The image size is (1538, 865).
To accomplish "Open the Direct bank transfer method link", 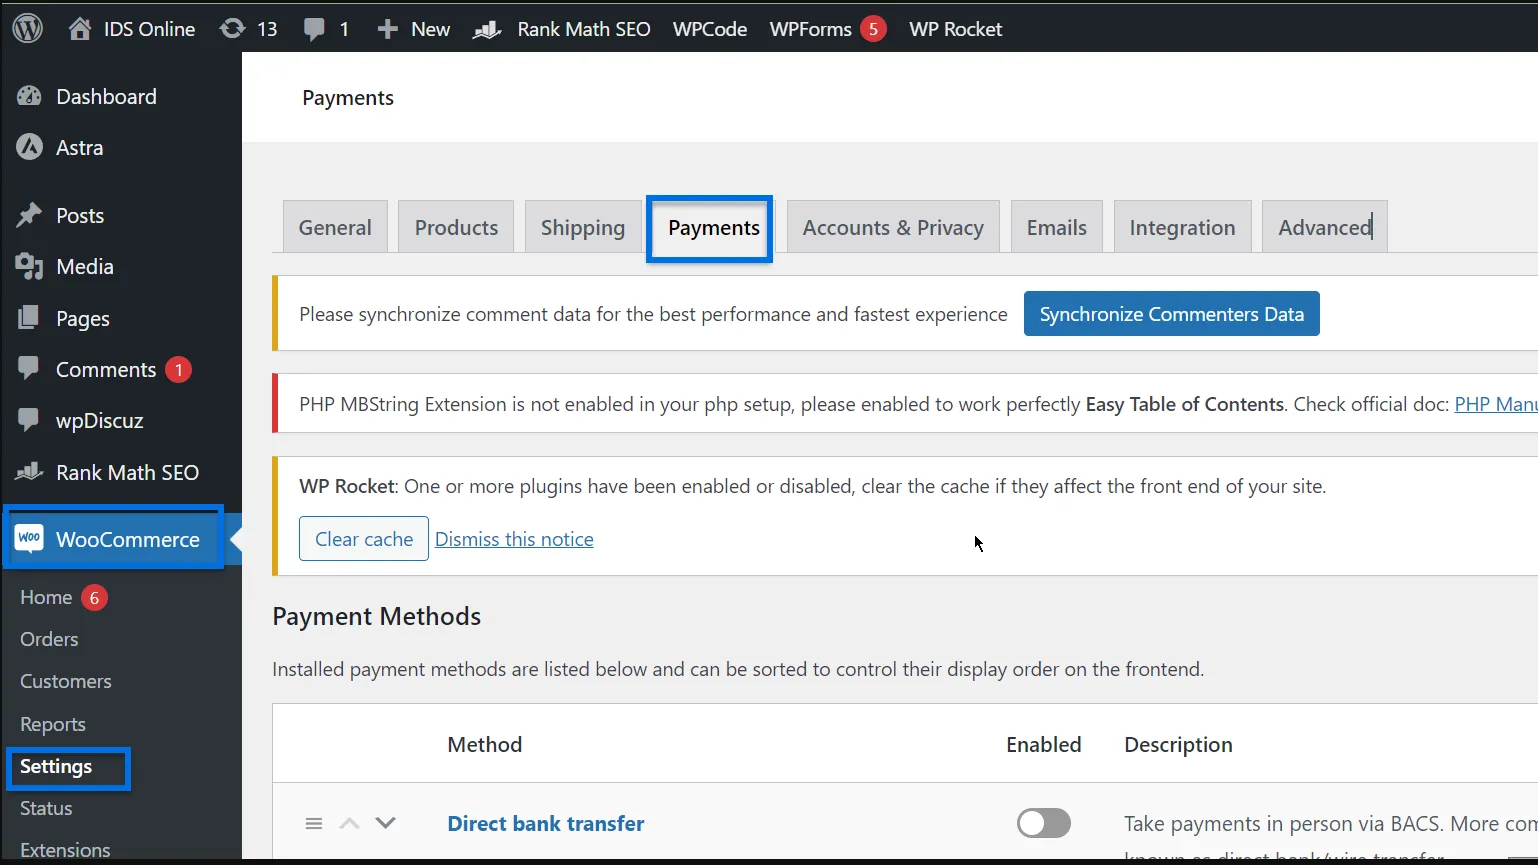I will 546,823.
